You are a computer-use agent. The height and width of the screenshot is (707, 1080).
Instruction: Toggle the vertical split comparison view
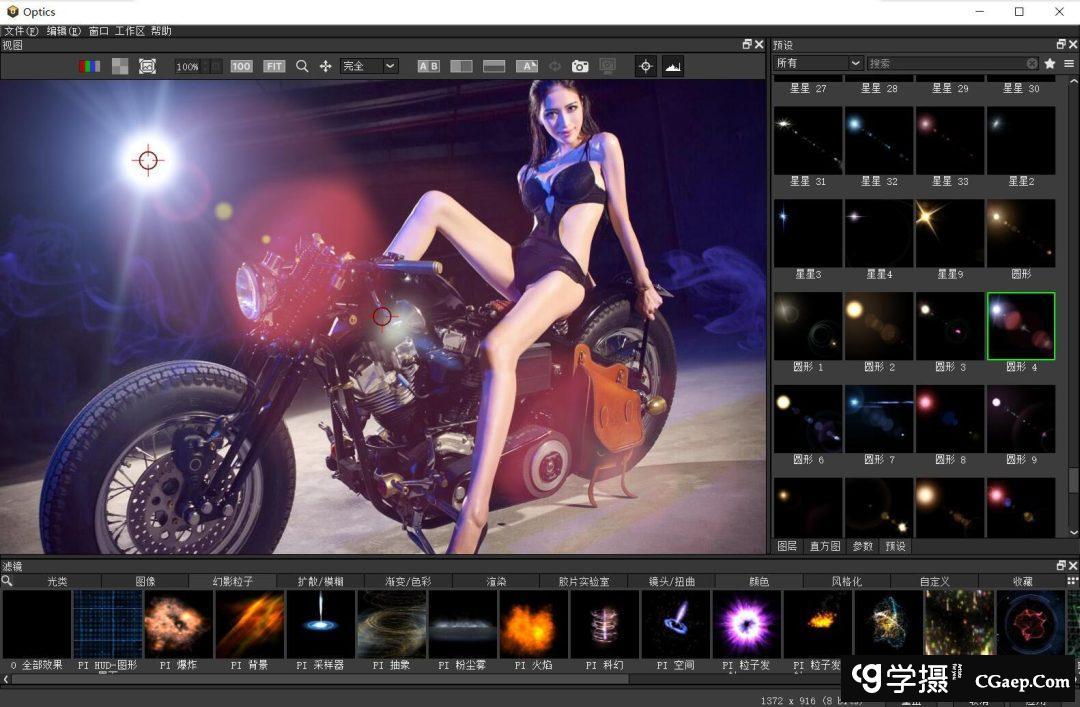tap(461, 66)
